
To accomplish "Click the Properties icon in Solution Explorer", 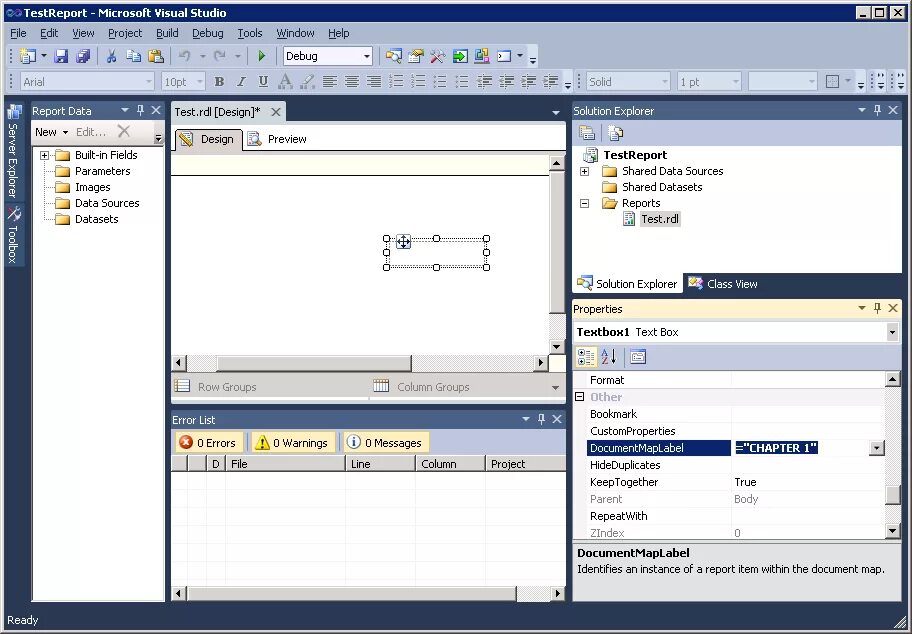I will [x=587, y=133].
